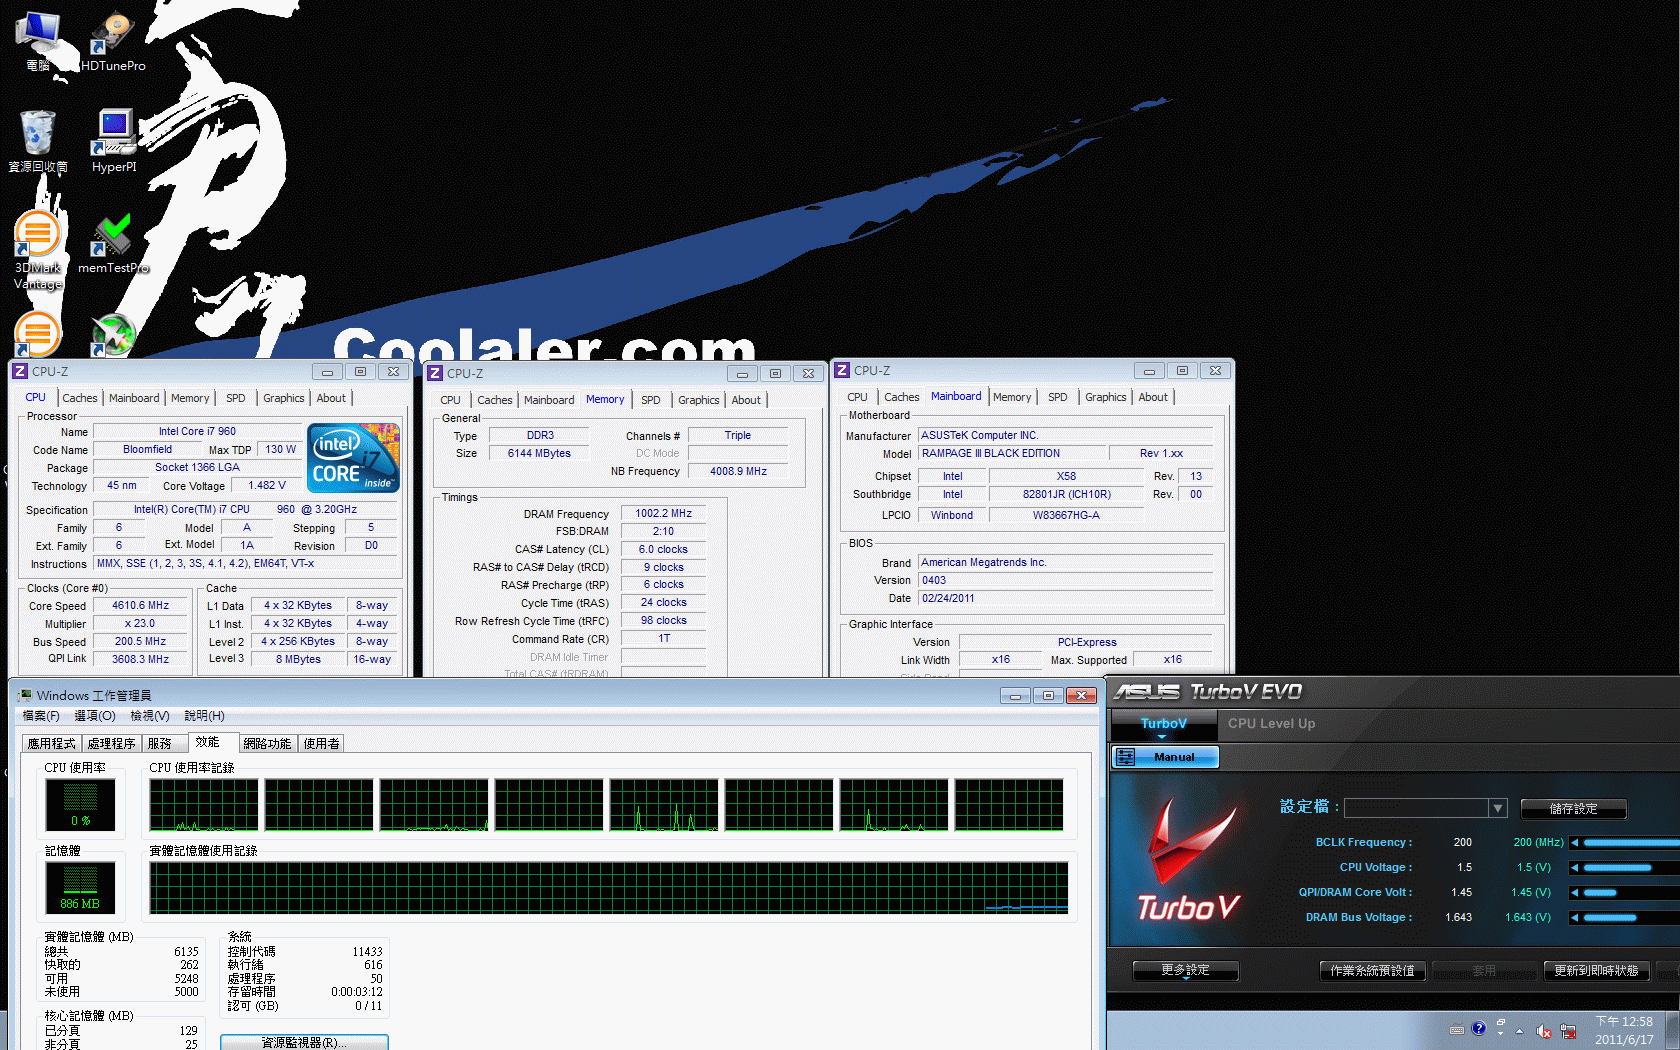Launch the HyperPI desktop shortcut
The width and height of the screenshot is (1680, 1050).
pyautogui.click(x=114, y=140)
